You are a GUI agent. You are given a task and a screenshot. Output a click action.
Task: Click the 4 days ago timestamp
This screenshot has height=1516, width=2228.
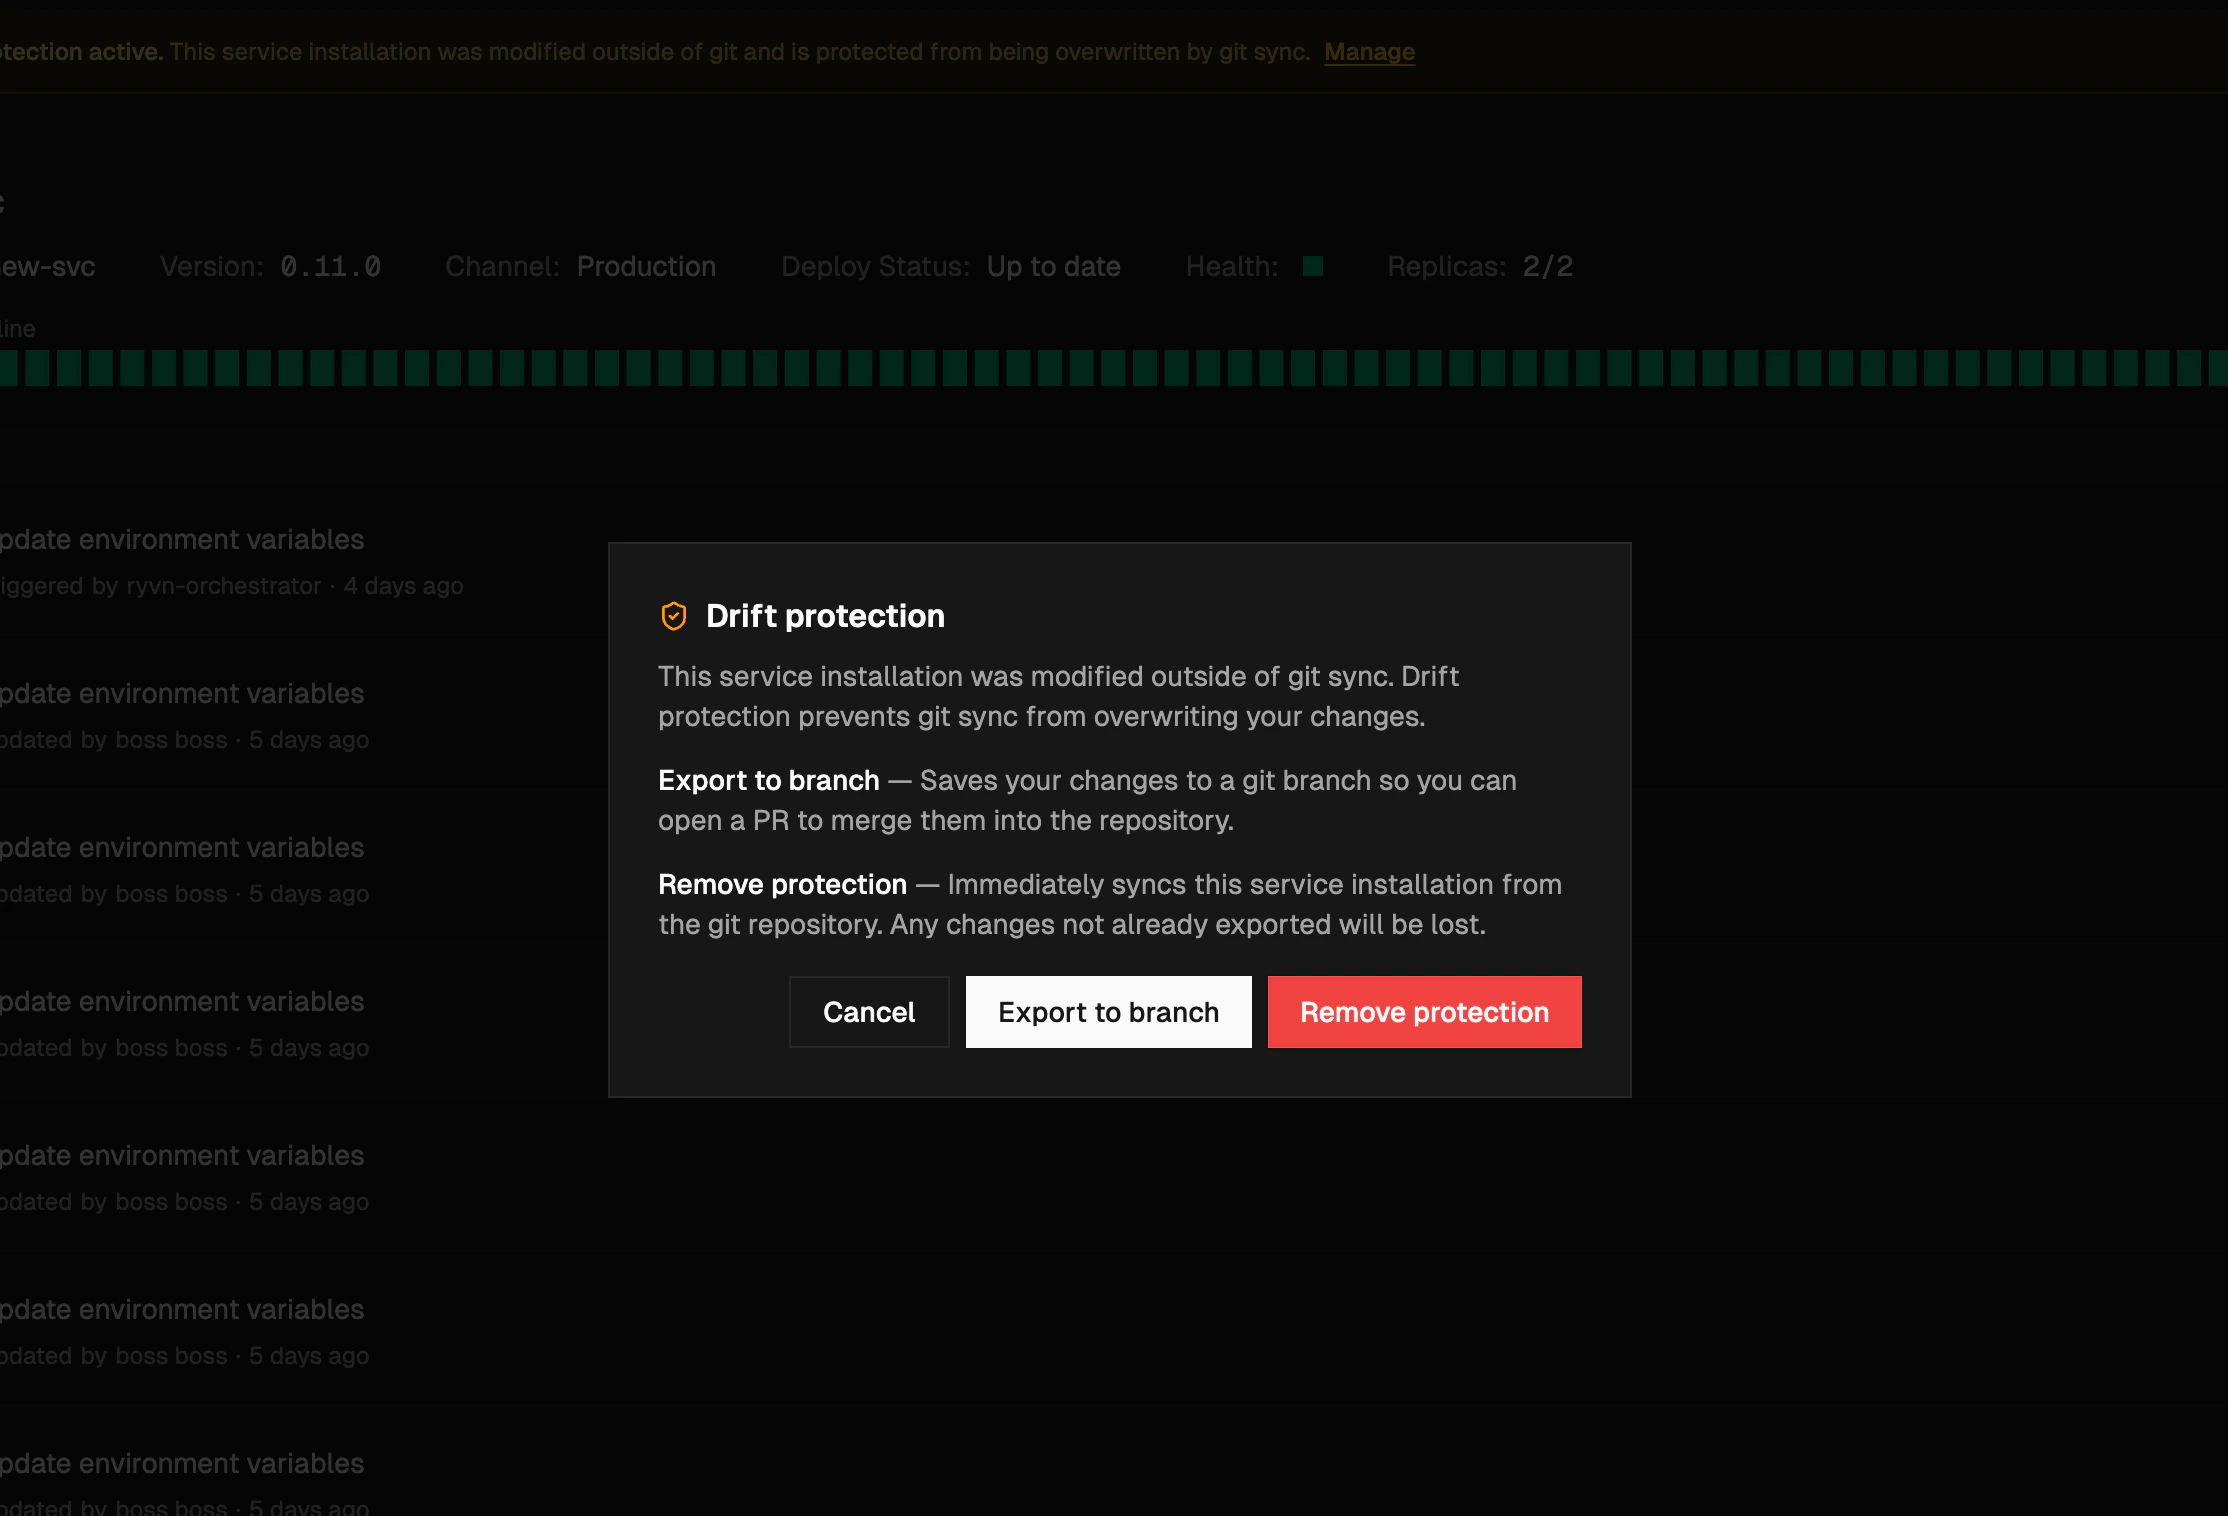pos(404,586)
